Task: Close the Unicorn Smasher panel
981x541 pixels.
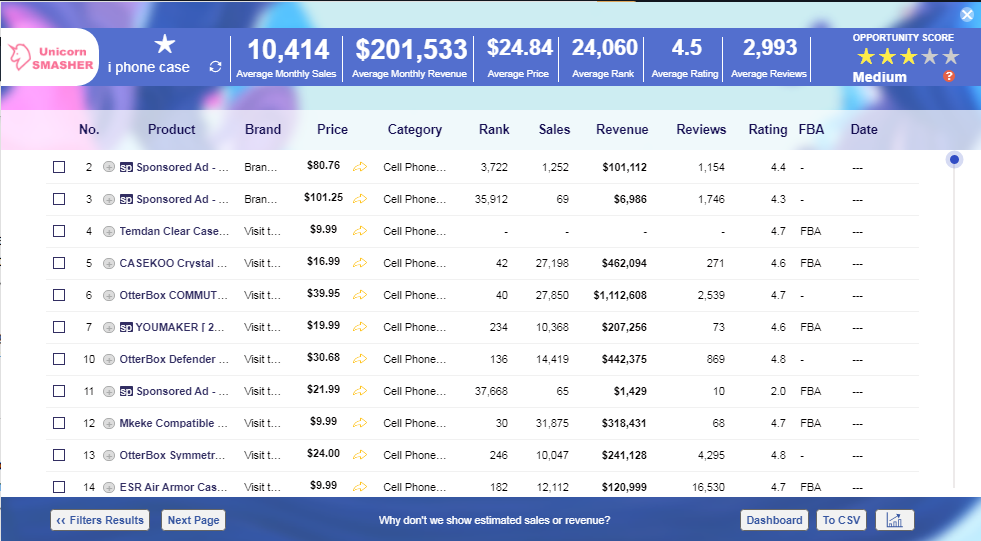Action: point(966,15)
